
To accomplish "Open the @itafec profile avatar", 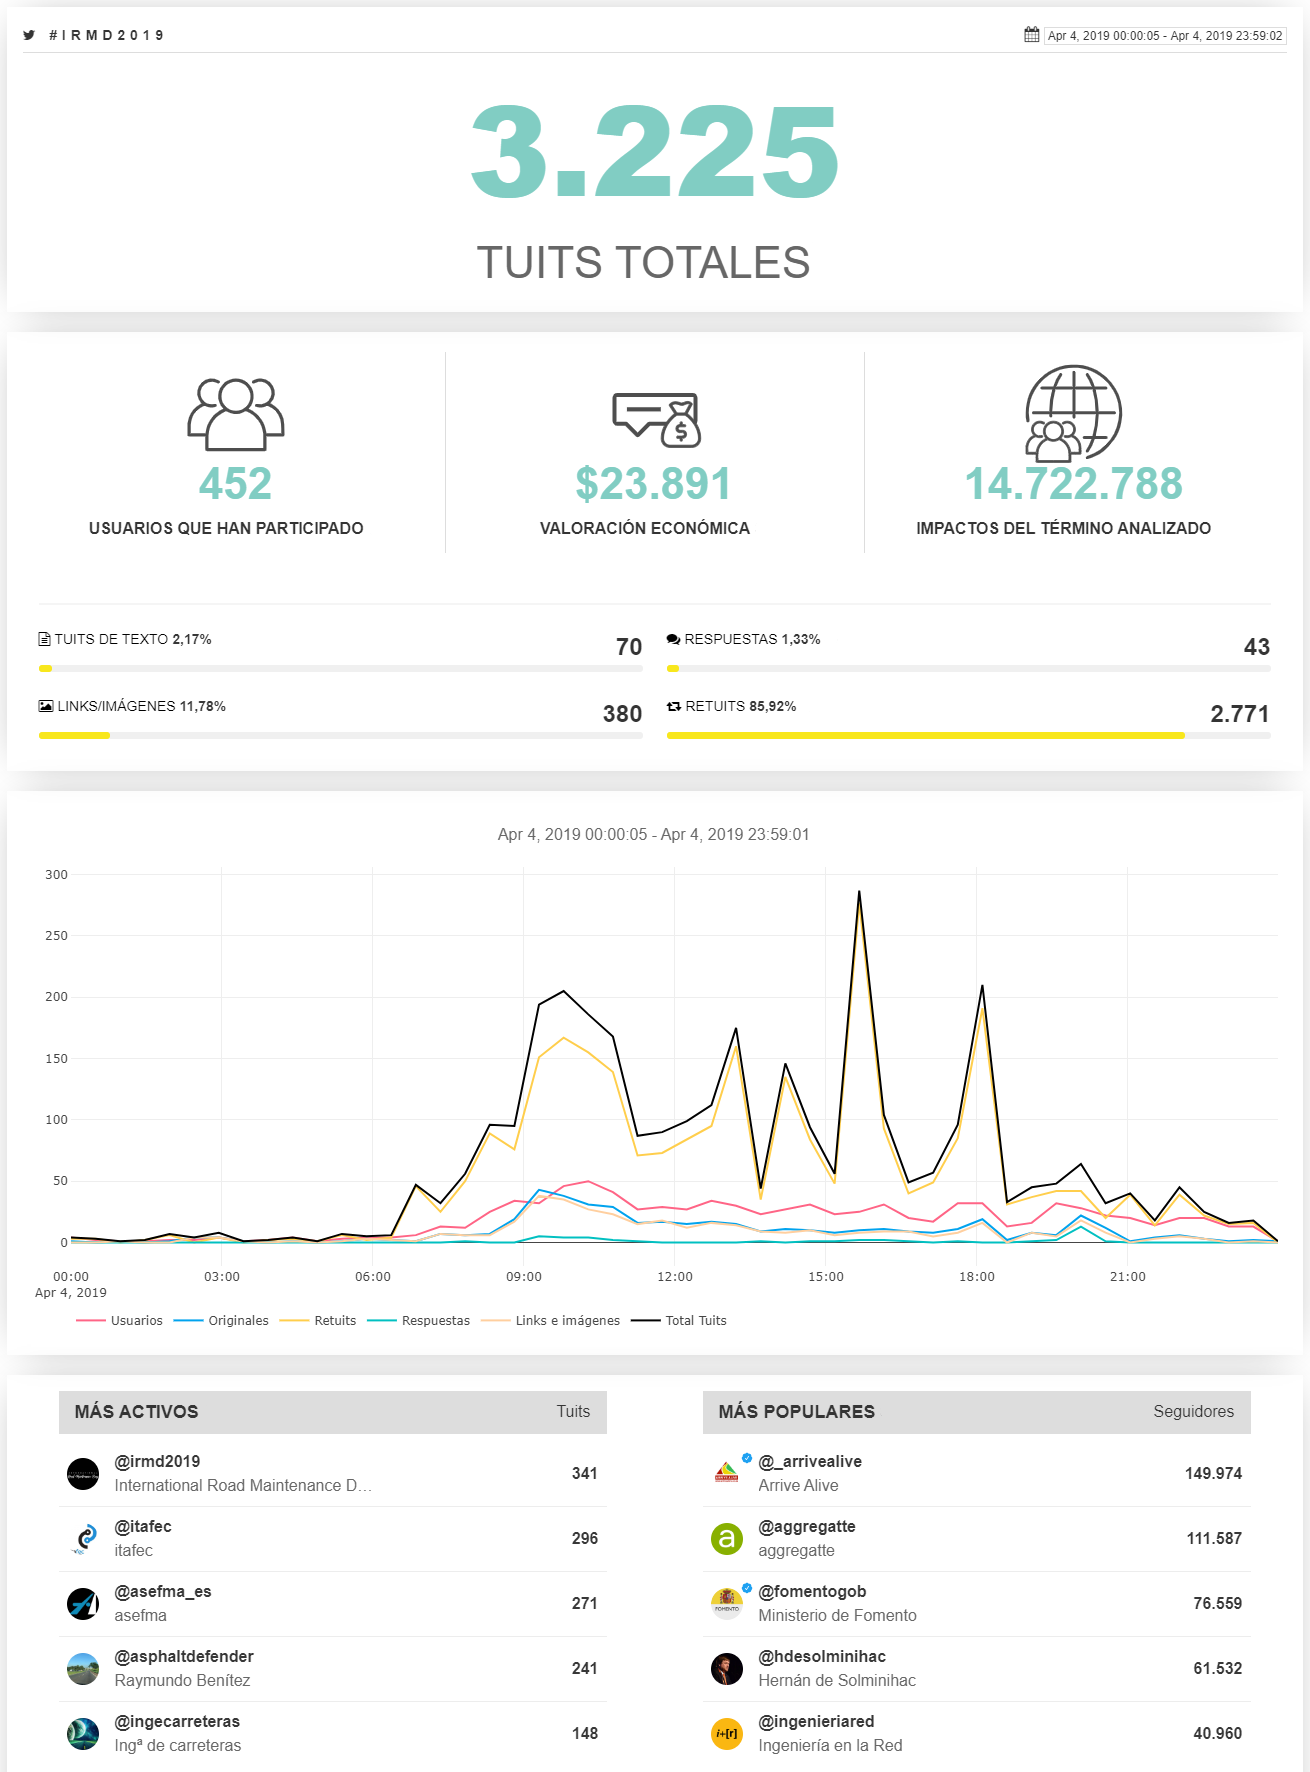I will coord(83,1539).
